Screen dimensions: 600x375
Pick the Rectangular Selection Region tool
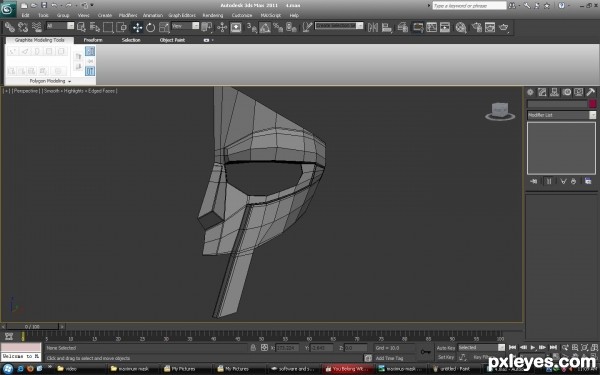(108, 27)
